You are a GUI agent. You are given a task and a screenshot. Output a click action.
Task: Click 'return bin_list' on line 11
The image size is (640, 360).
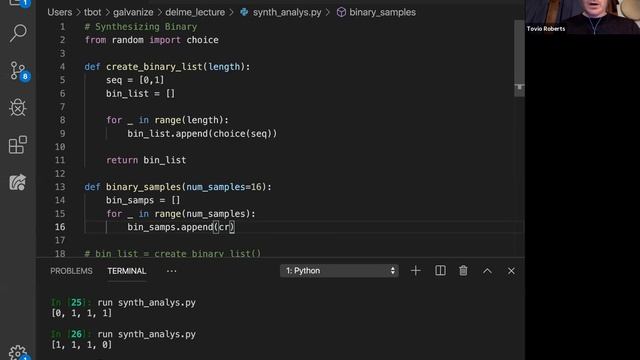click(146, 160)
